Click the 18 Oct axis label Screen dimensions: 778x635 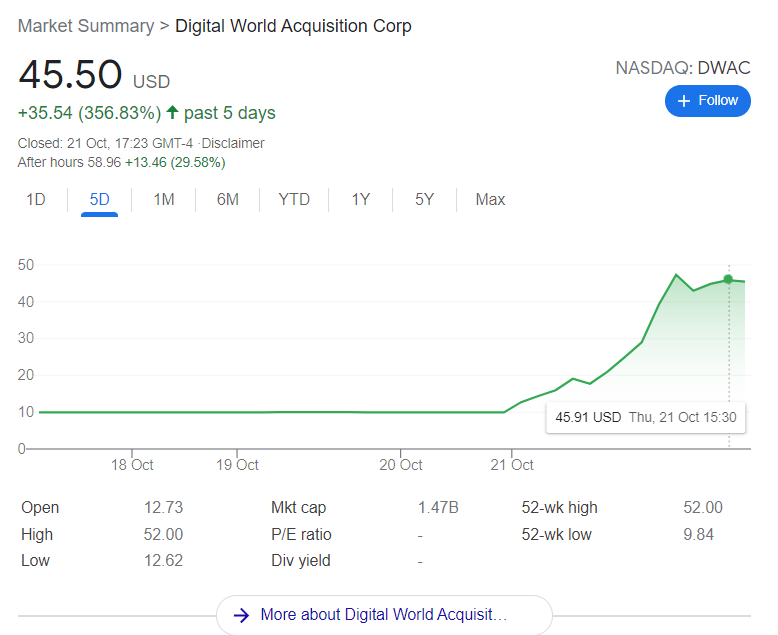coord(132,465)
